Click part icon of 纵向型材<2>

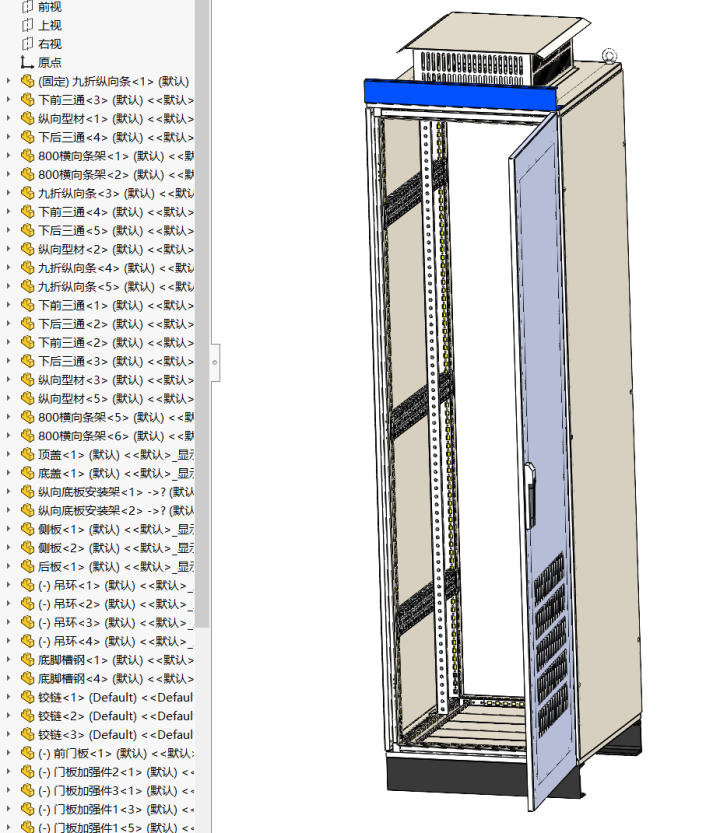28,249
